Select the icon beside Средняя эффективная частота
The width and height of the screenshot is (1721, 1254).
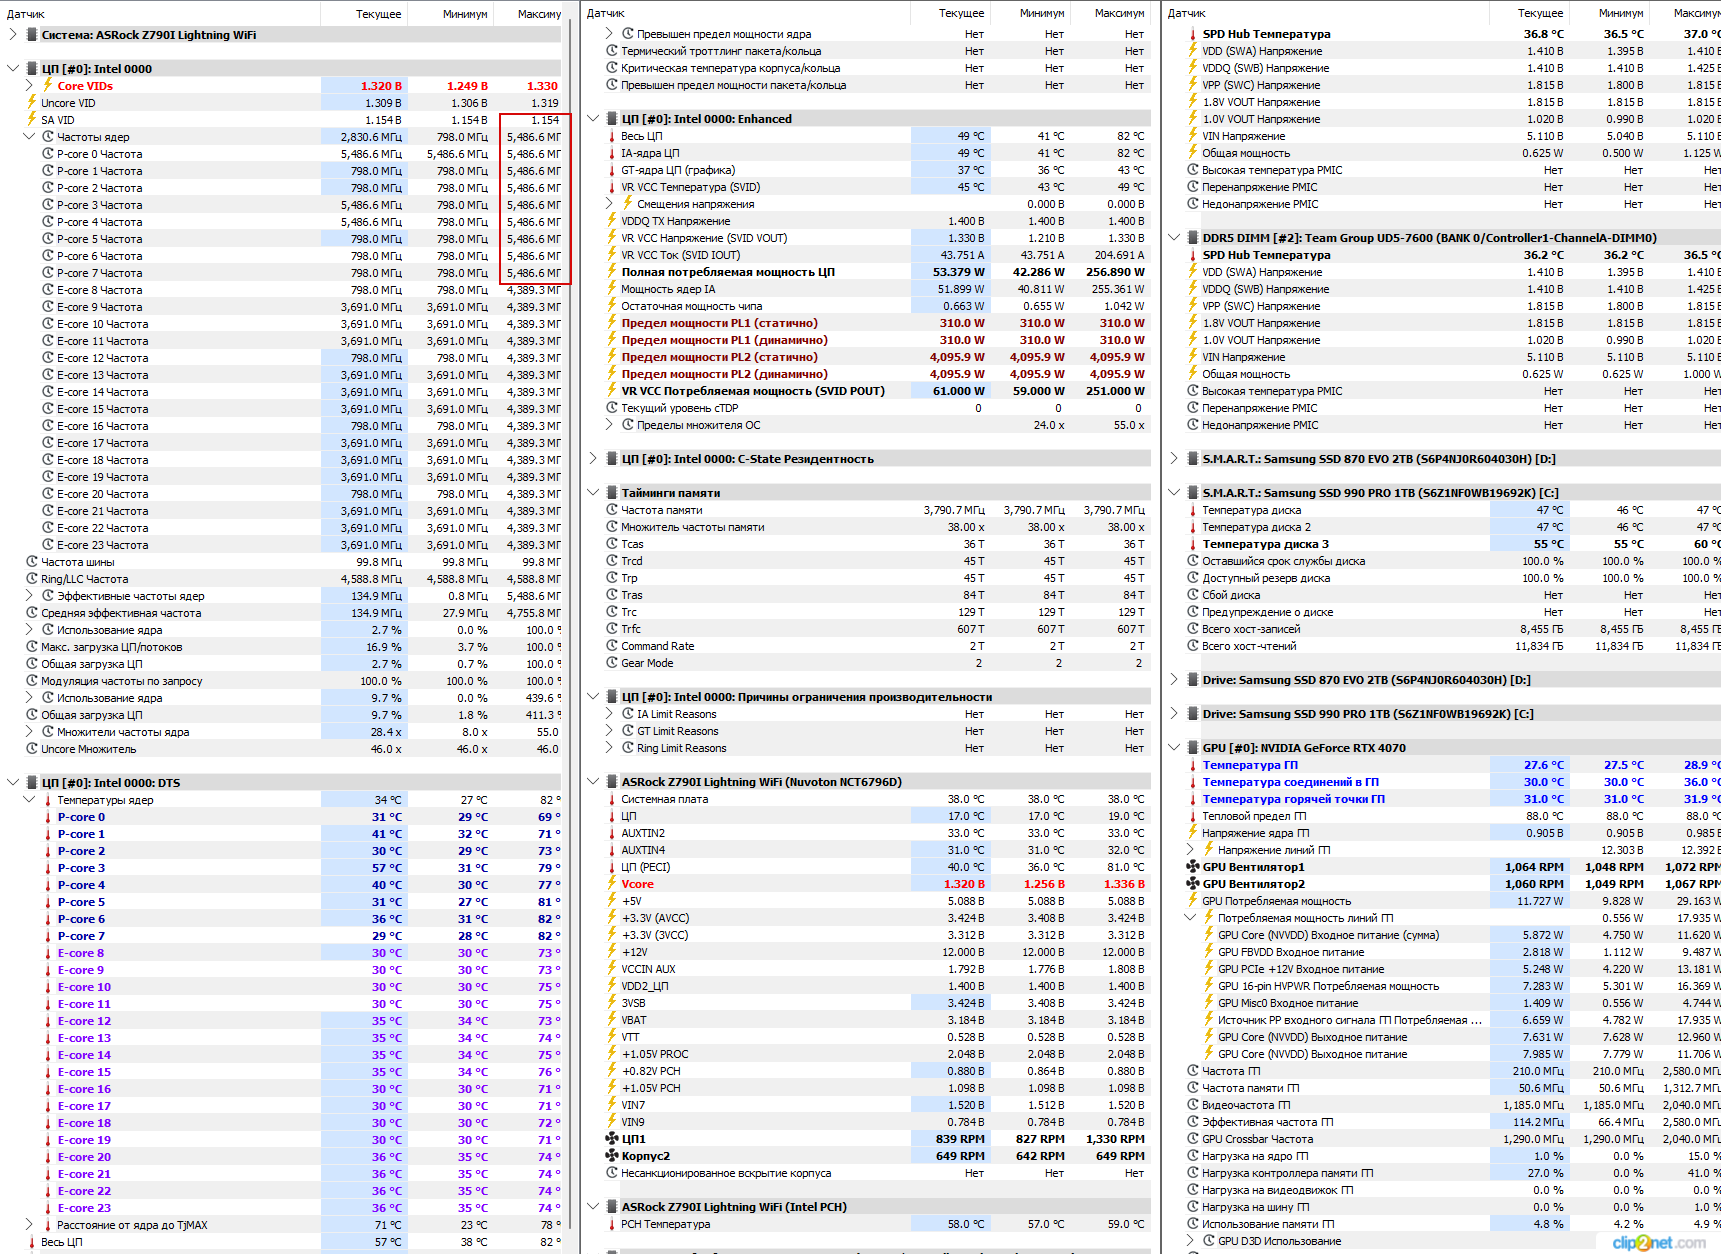(31, 612)
